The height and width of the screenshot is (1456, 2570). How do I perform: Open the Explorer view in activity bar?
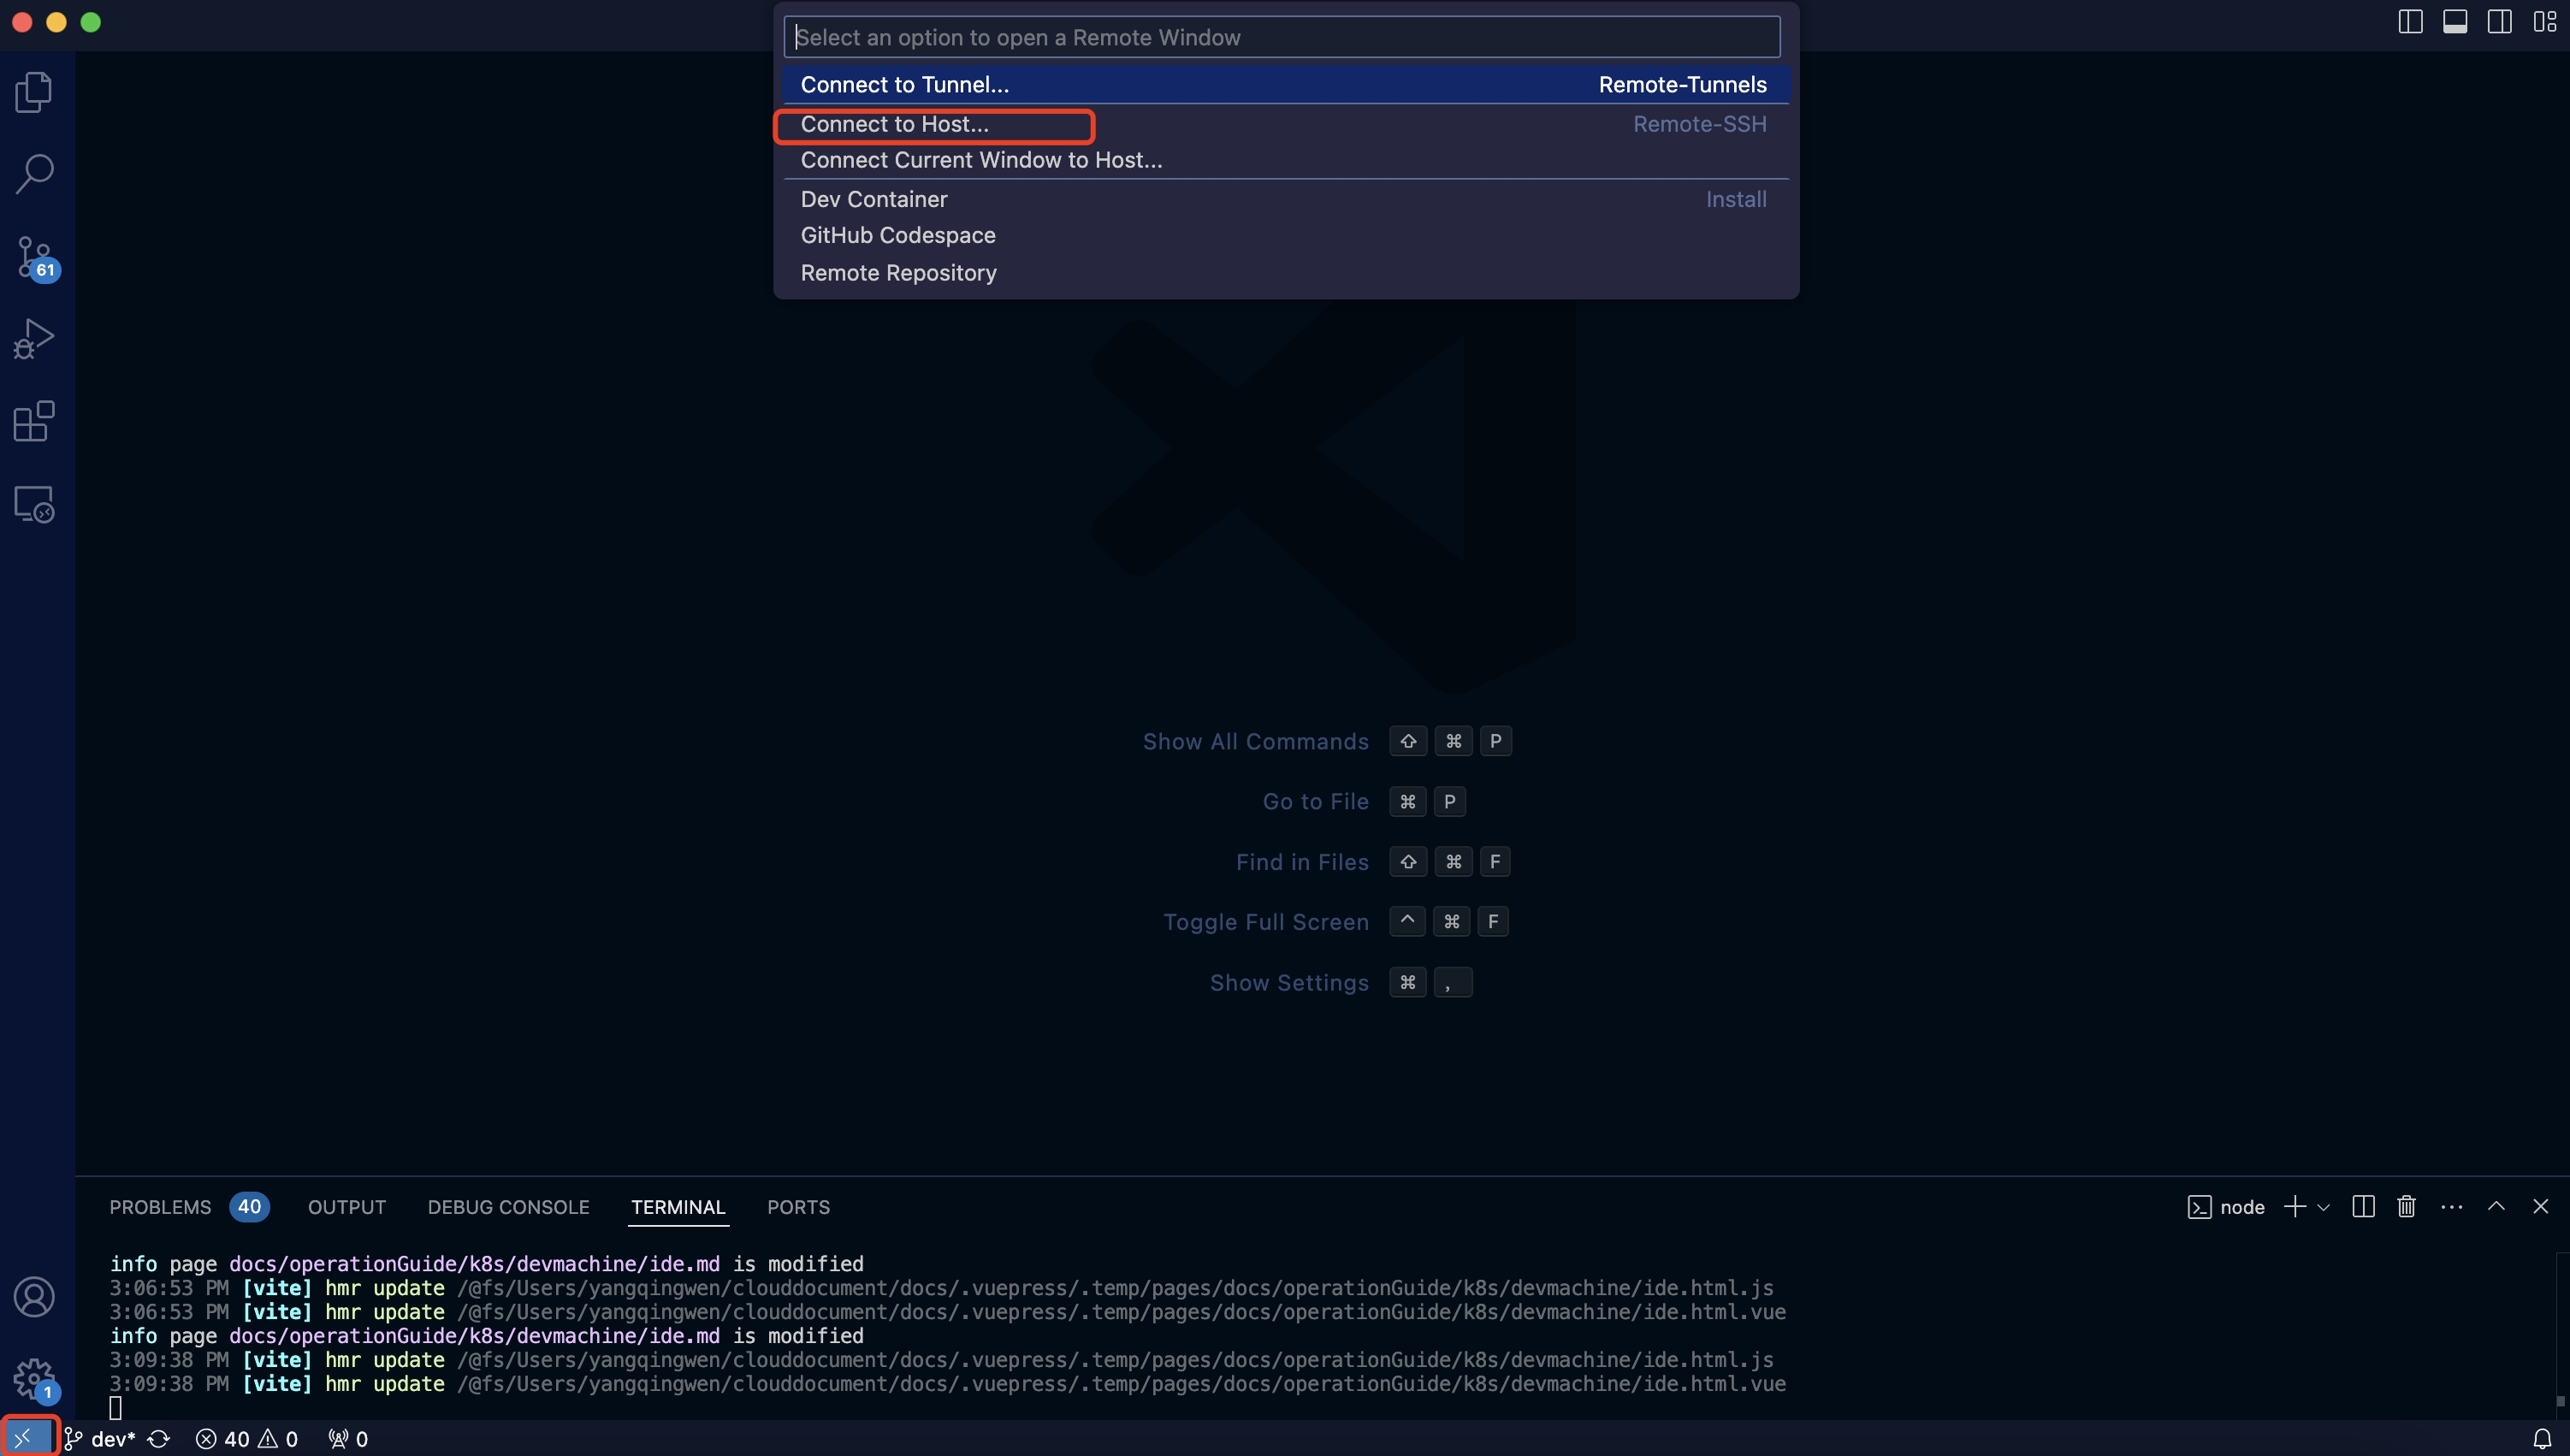pos(34,92)
